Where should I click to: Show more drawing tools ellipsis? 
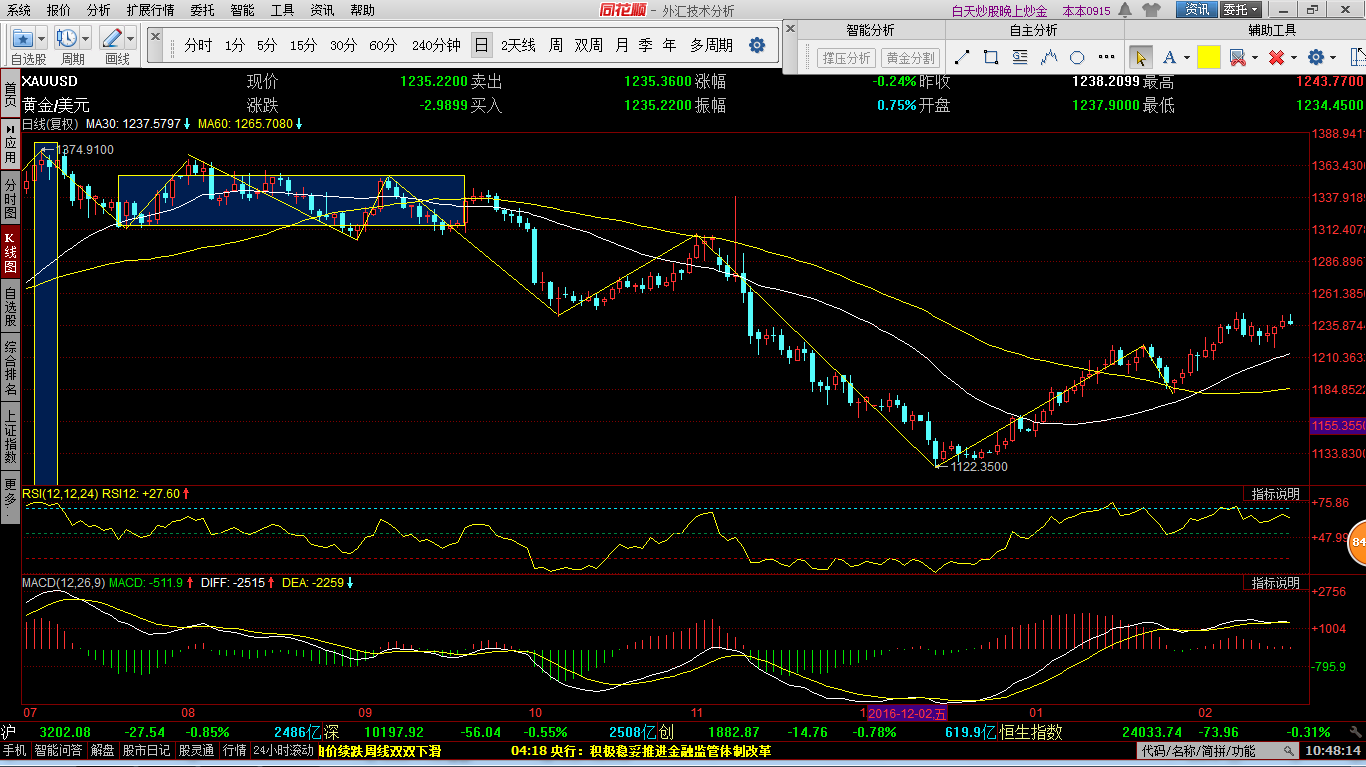pos(1105,57)
